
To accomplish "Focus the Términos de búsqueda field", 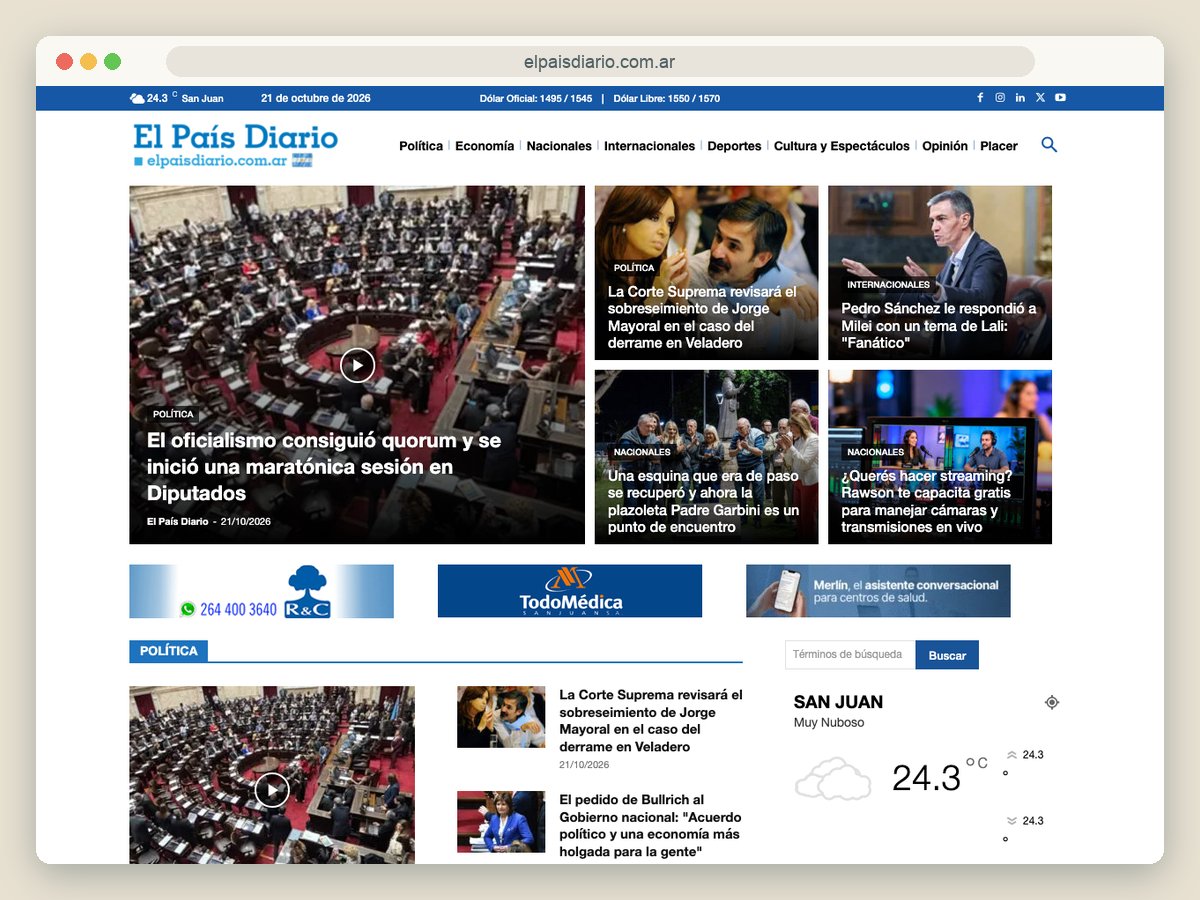I will point(850,655).
